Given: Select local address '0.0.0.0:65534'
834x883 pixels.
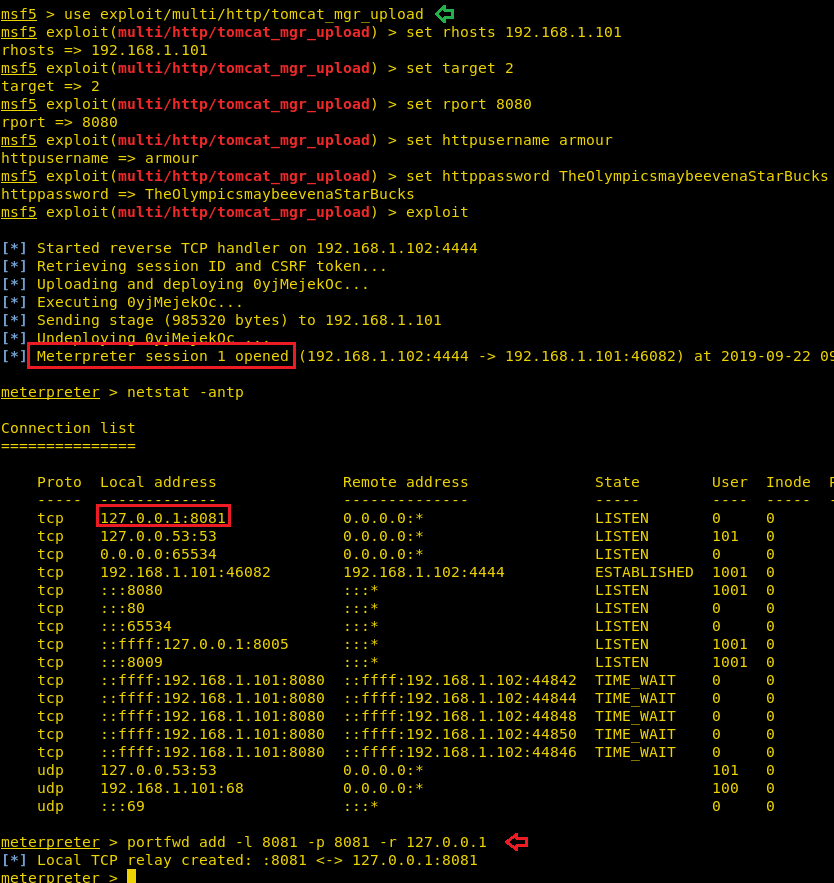Looking at the screenshot, I should pyautogui.click(x=158, y=554).
